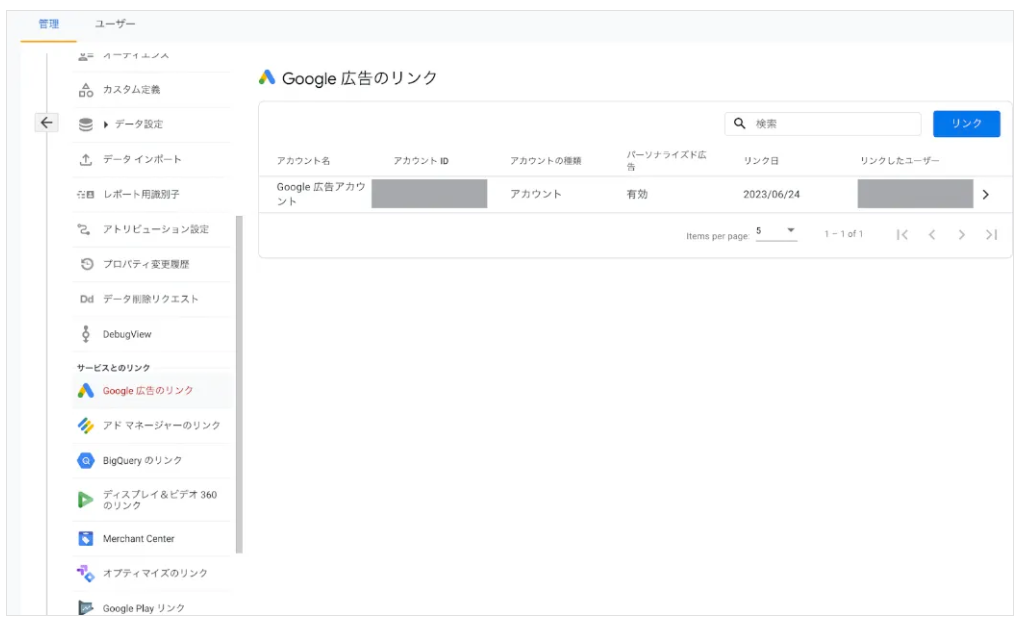Expand the データ設定 tree item
Image resolution: width=1019 pixels, height=621 pixels.
[107, 124]
